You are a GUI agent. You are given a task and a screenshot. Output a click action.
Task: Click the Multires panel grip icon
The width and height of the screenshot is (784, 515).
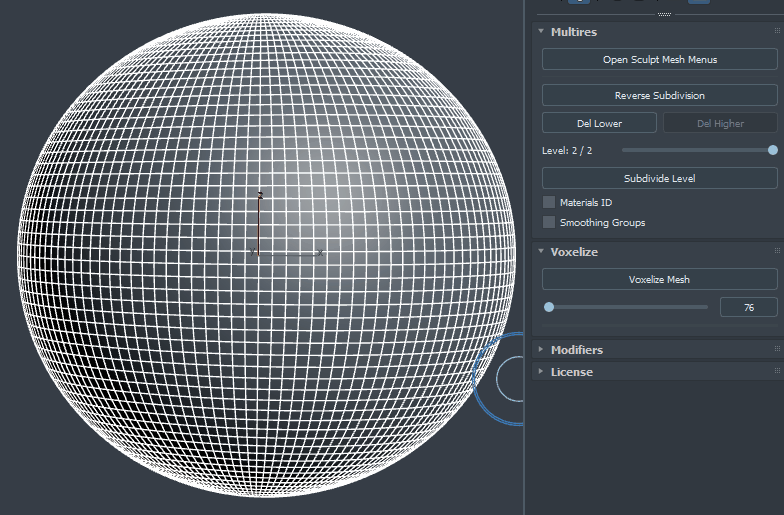click(x=777, y=31)
